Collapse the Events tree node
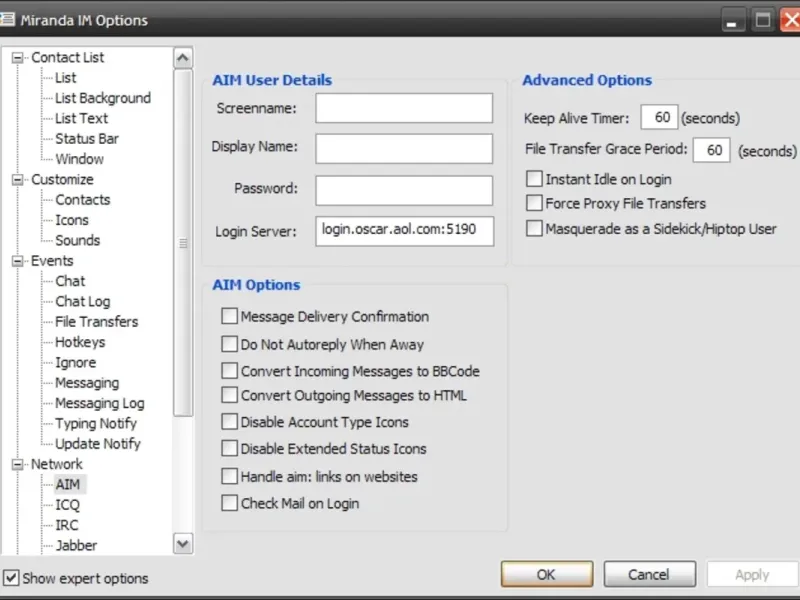Screen dimensions: 800x600 (17, 261)
